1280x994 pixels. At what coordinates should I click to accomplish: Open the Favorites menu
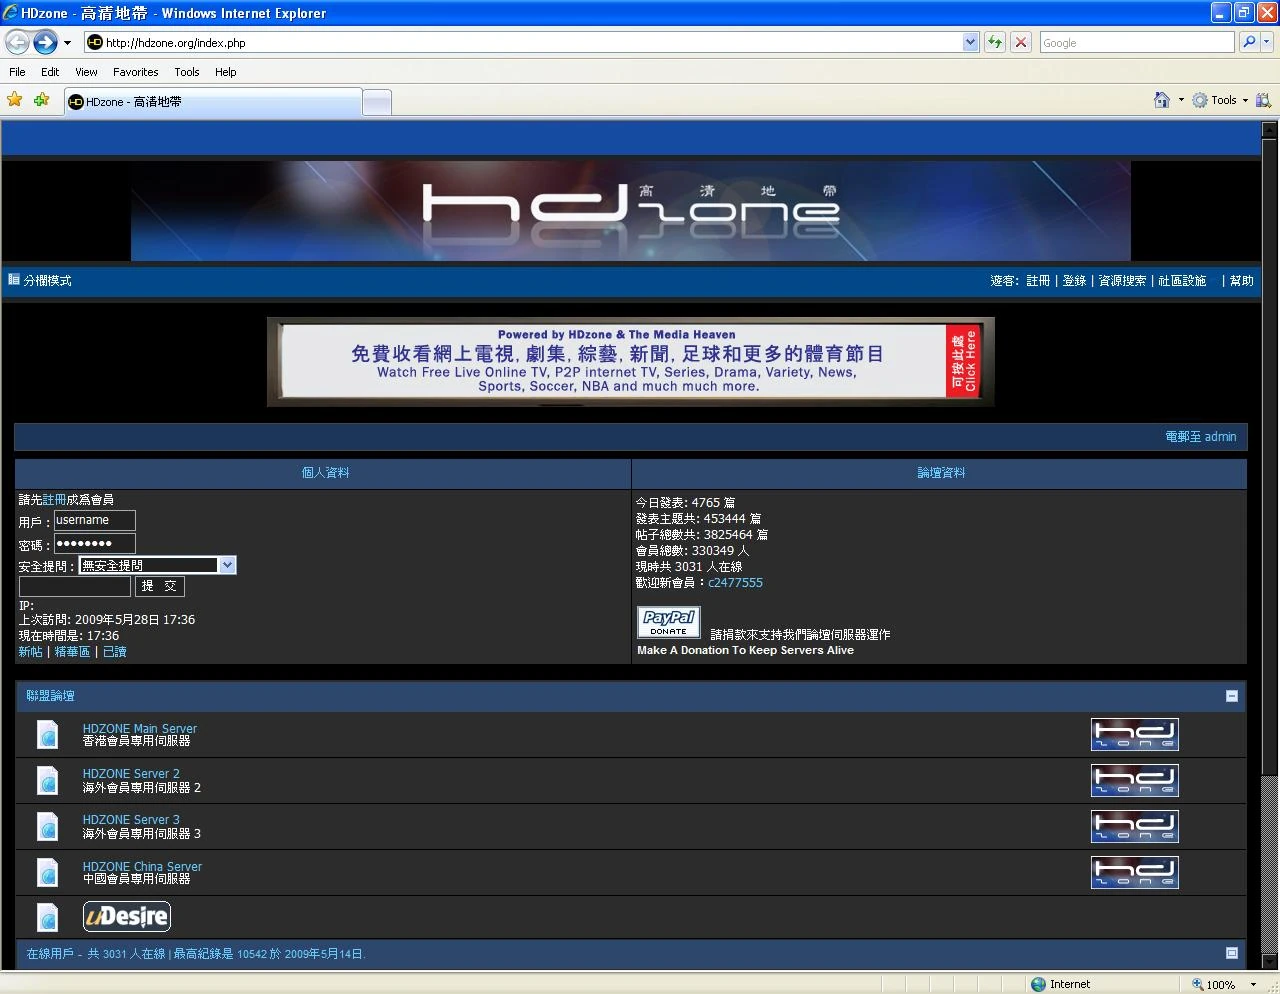[135, 72]
